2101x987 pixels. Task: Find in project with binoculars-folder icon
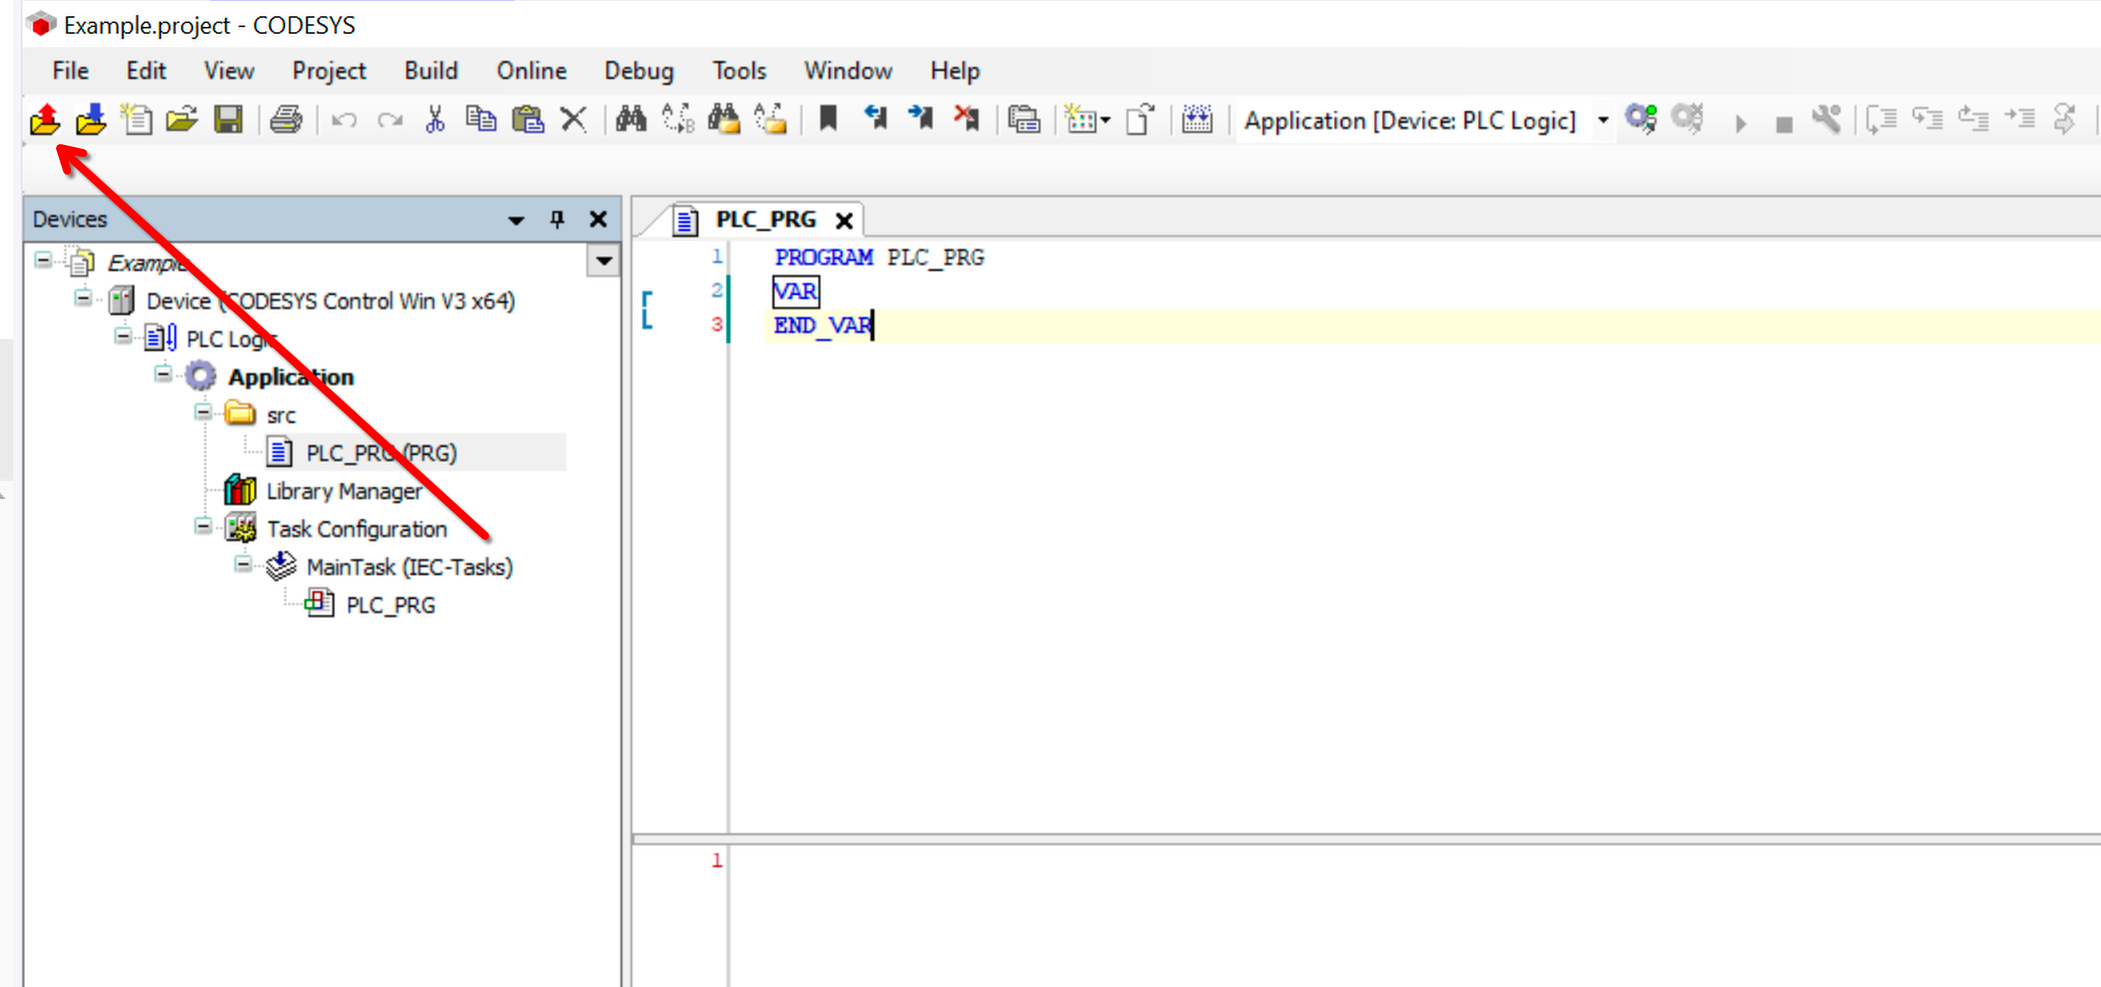(724, 120)
